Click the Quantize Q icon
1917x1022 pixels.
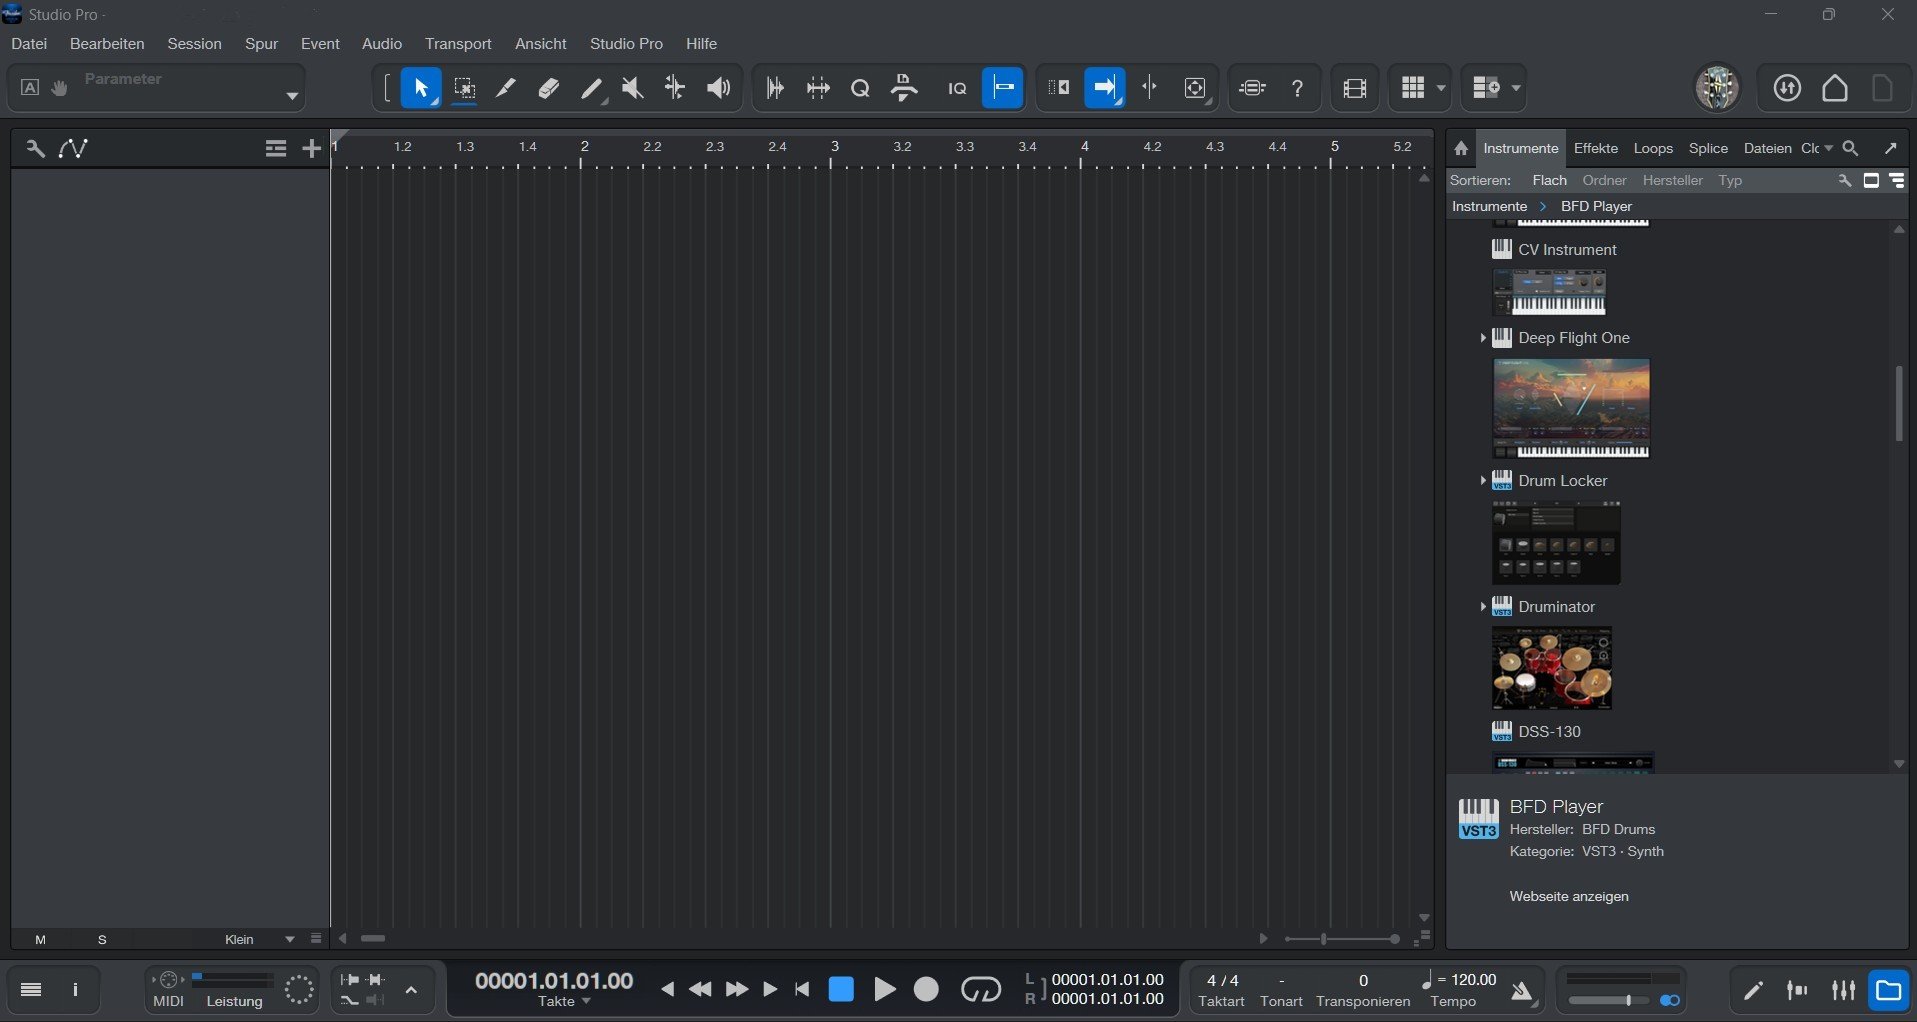pyautogui.click(x=860, y=89)
